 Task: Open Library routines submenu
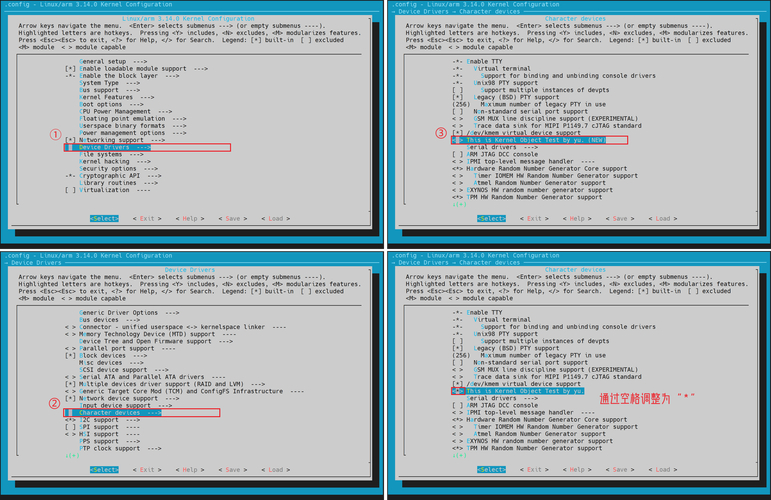[x=119, y=183]
